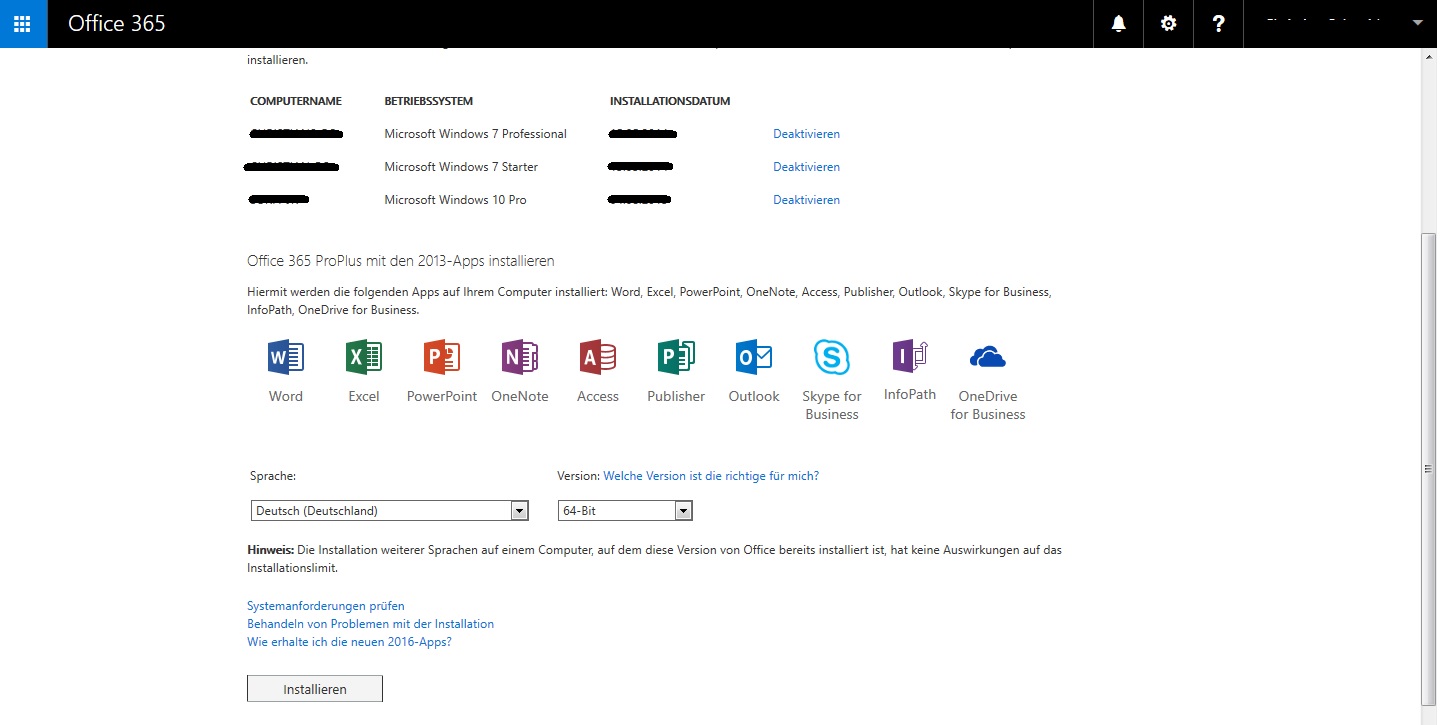Open the settings gear

pyautogui.click(x=1168, y=23)
